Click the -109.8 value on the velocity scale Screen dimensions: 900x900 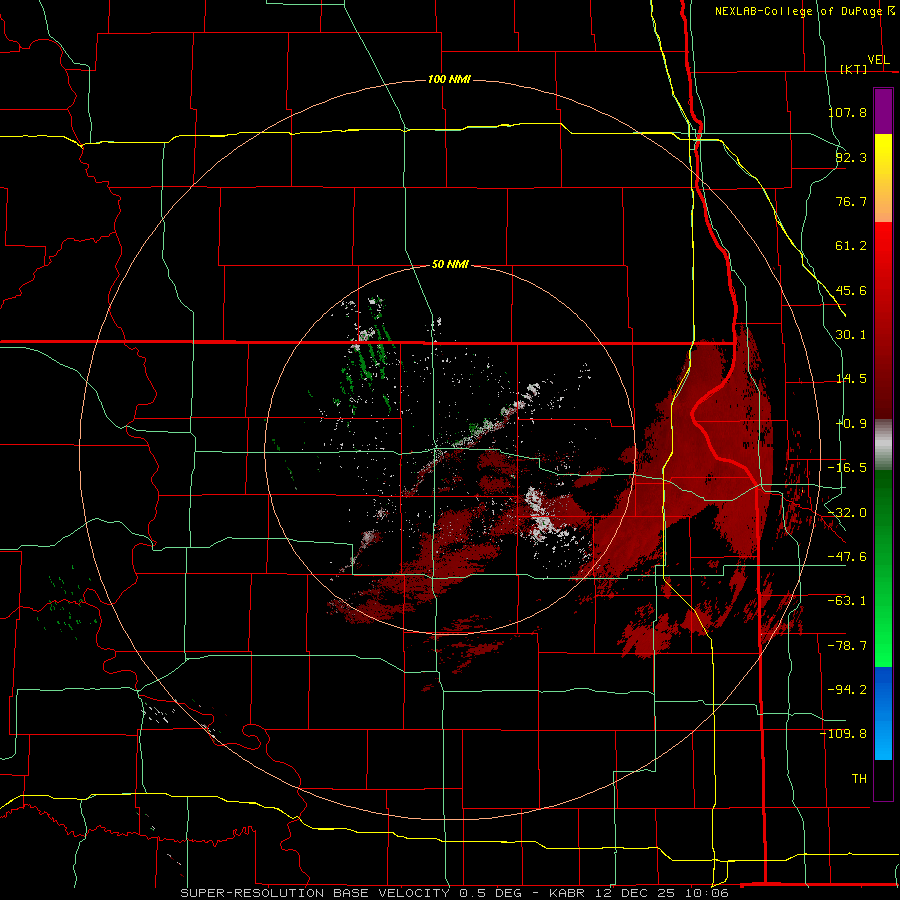(843, 734)
